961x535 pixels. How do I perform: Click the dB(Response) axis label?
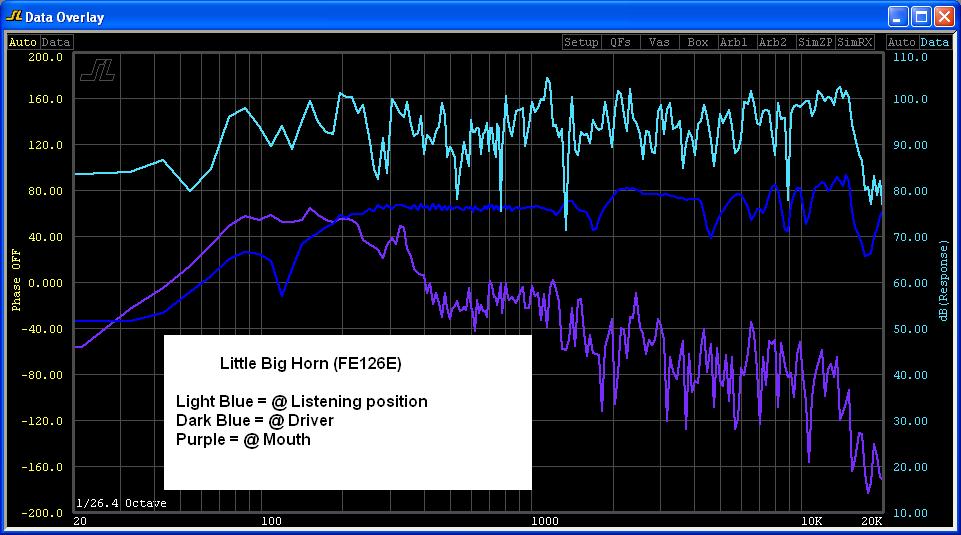coord(944,280)
